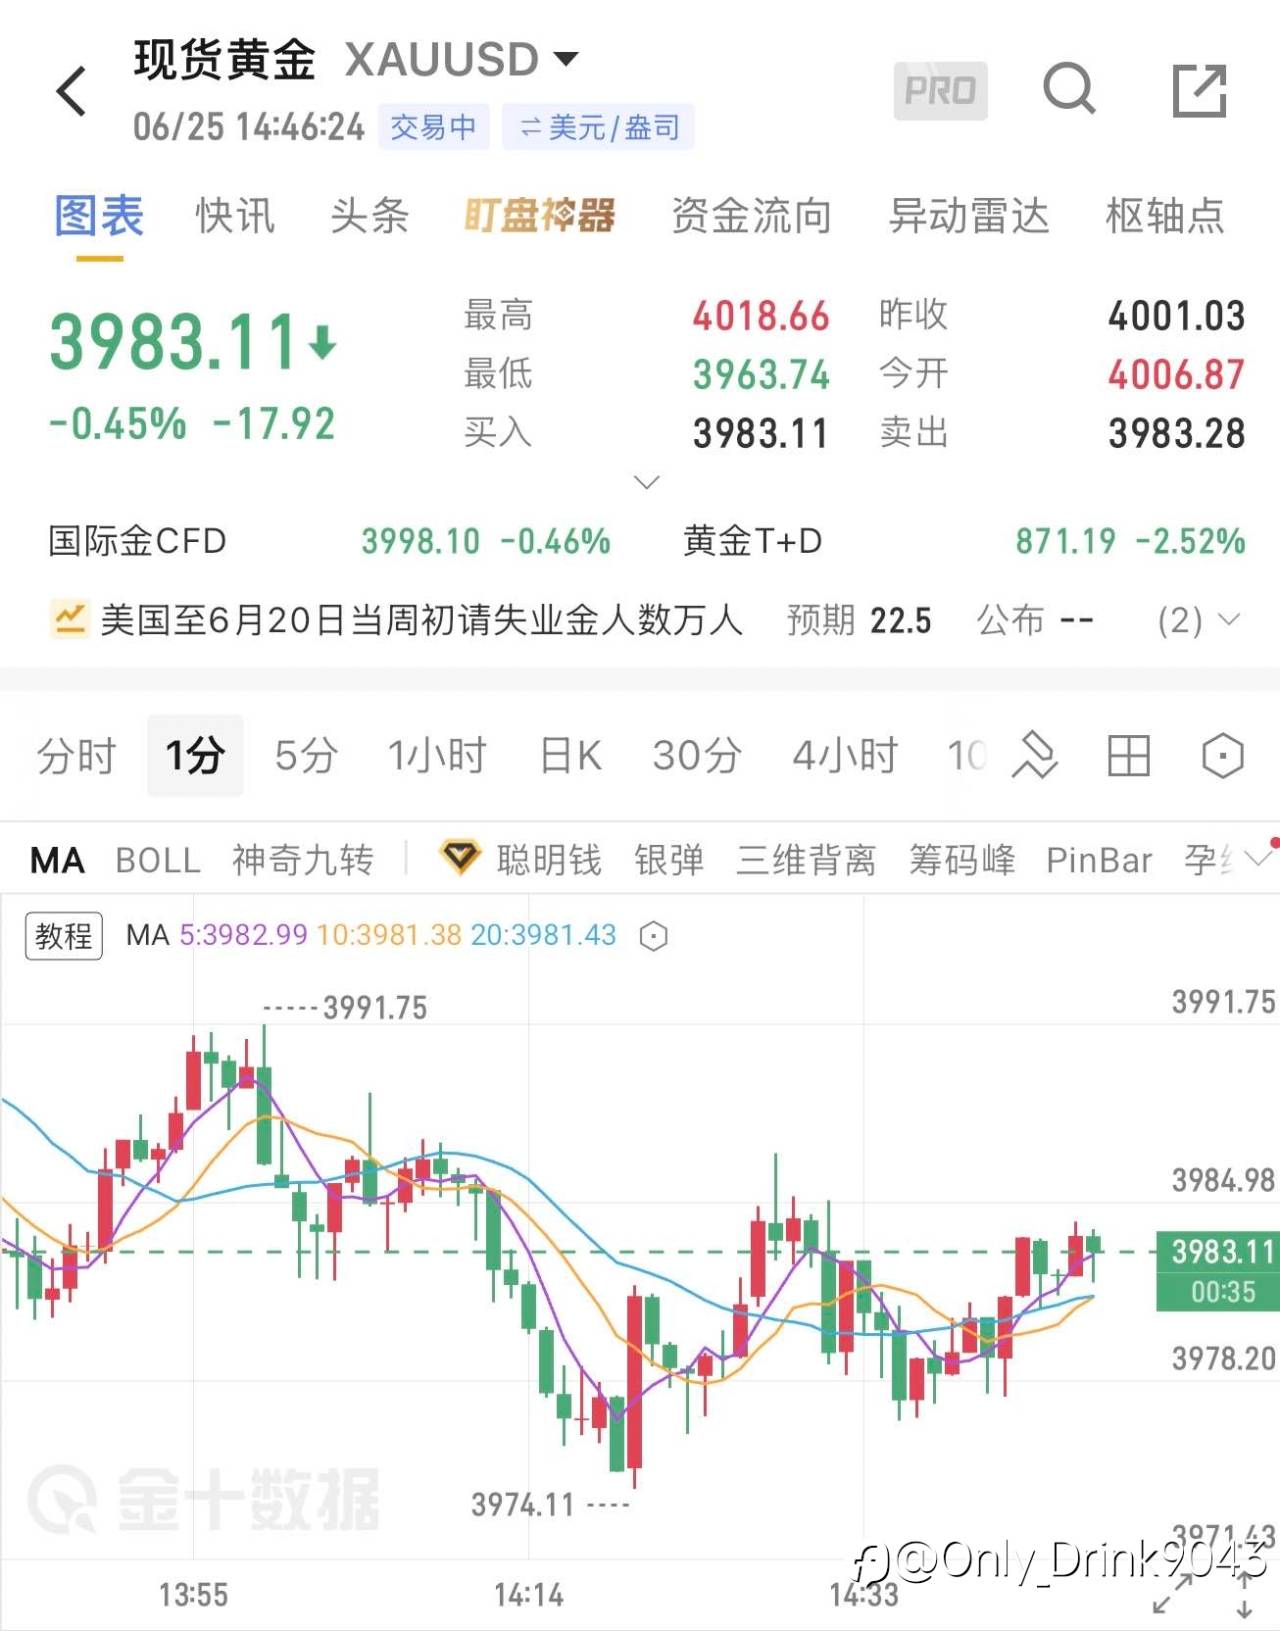Open the XAUUSD symbol dropdown arrow
Viewport: 1280px width, 1631px height.
coord(566,58)
